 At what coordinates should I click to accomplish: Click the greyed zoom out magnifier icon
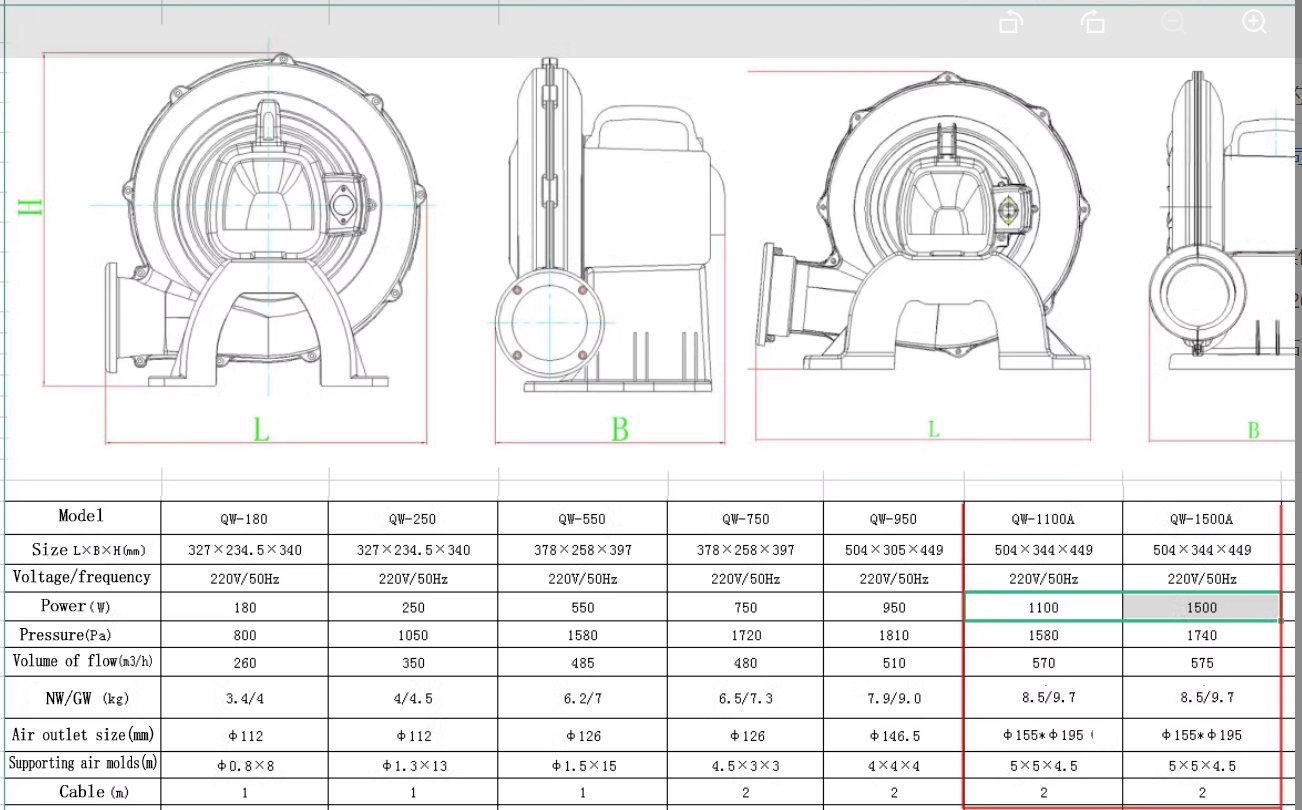1173,22
